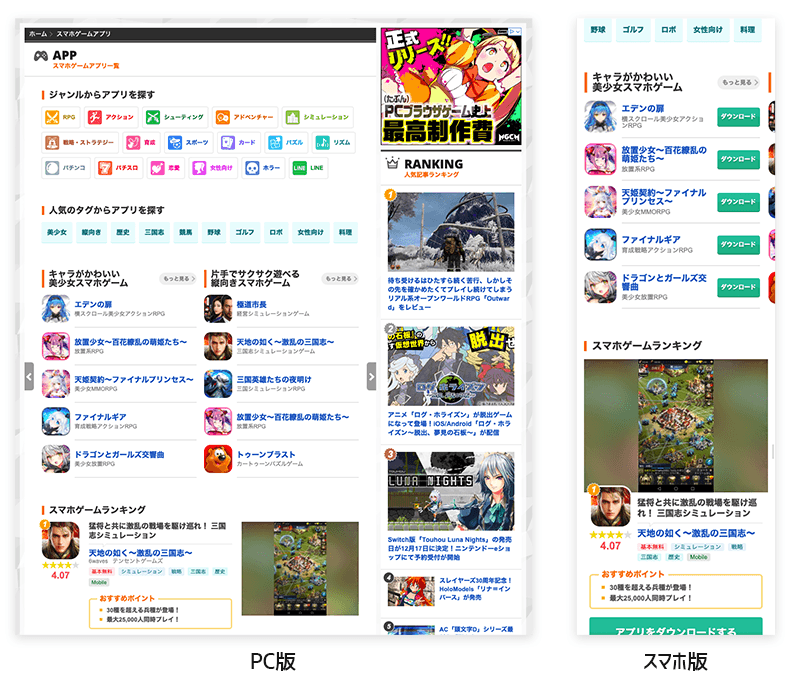The width and height of the screenshot is (800, 681).
Task: Go to ホーム in the breadcrumb
Action: [38, 34]
